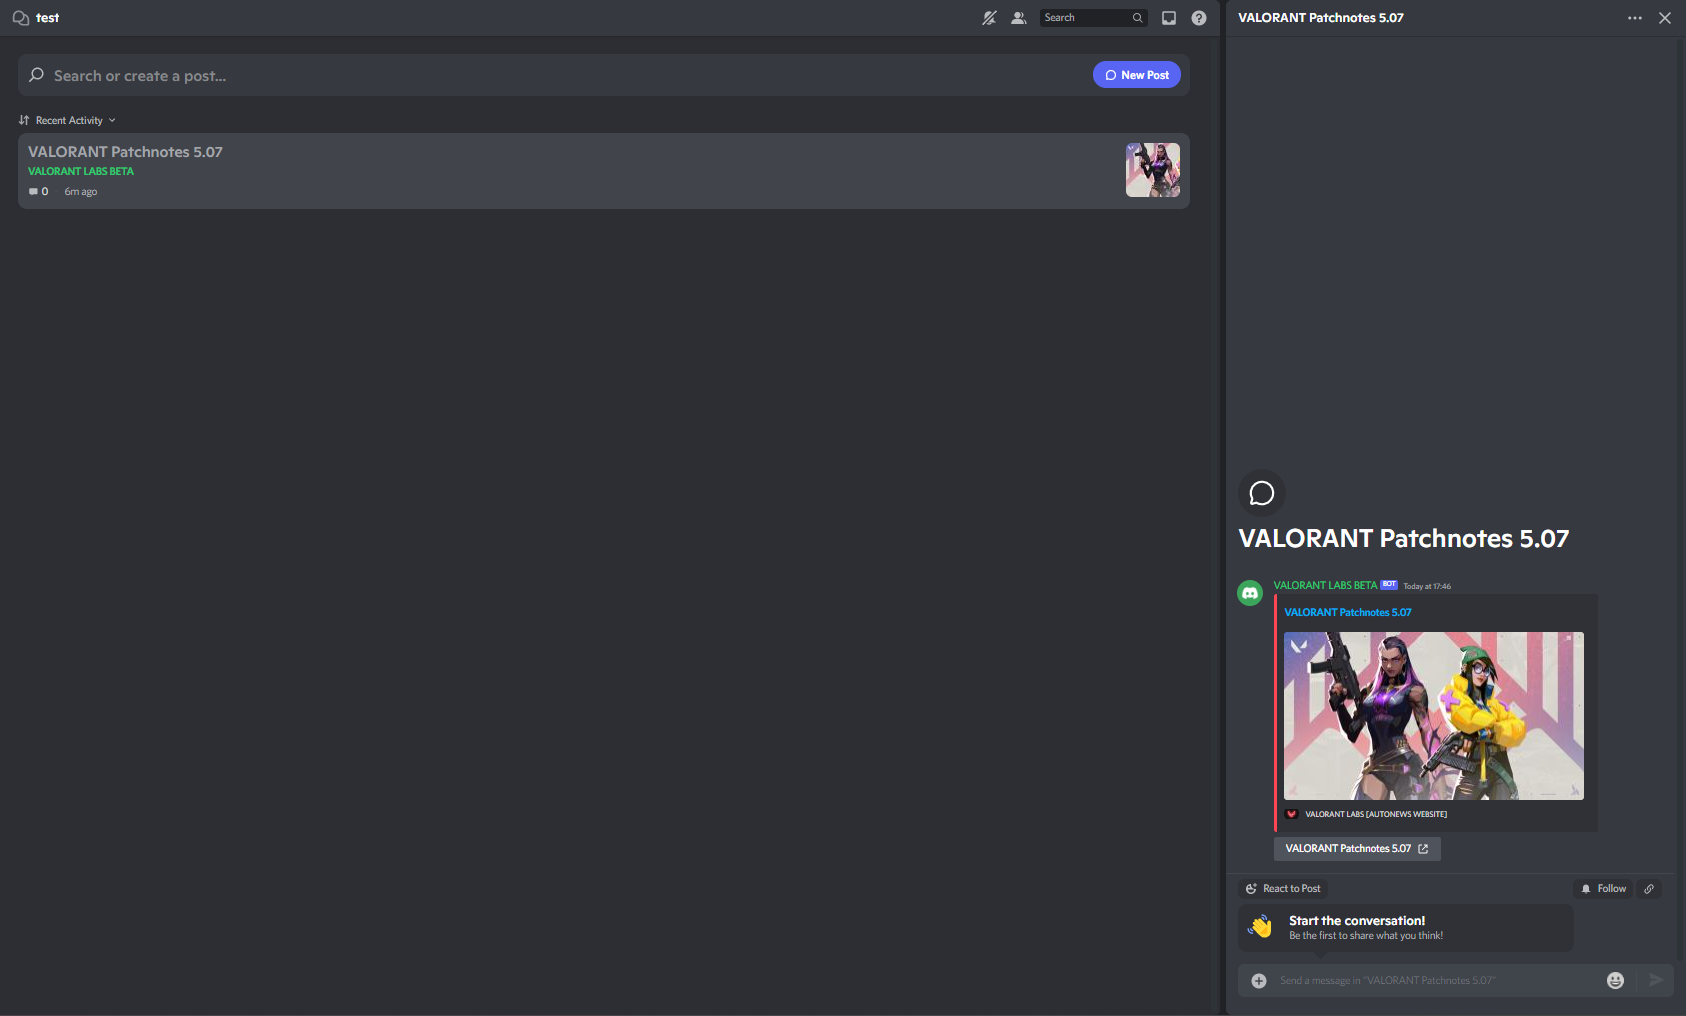The width and height of the screenshot is (1686, 1016).
Task: Open the thread more options ellipsis
Action: pos(1635,18)
